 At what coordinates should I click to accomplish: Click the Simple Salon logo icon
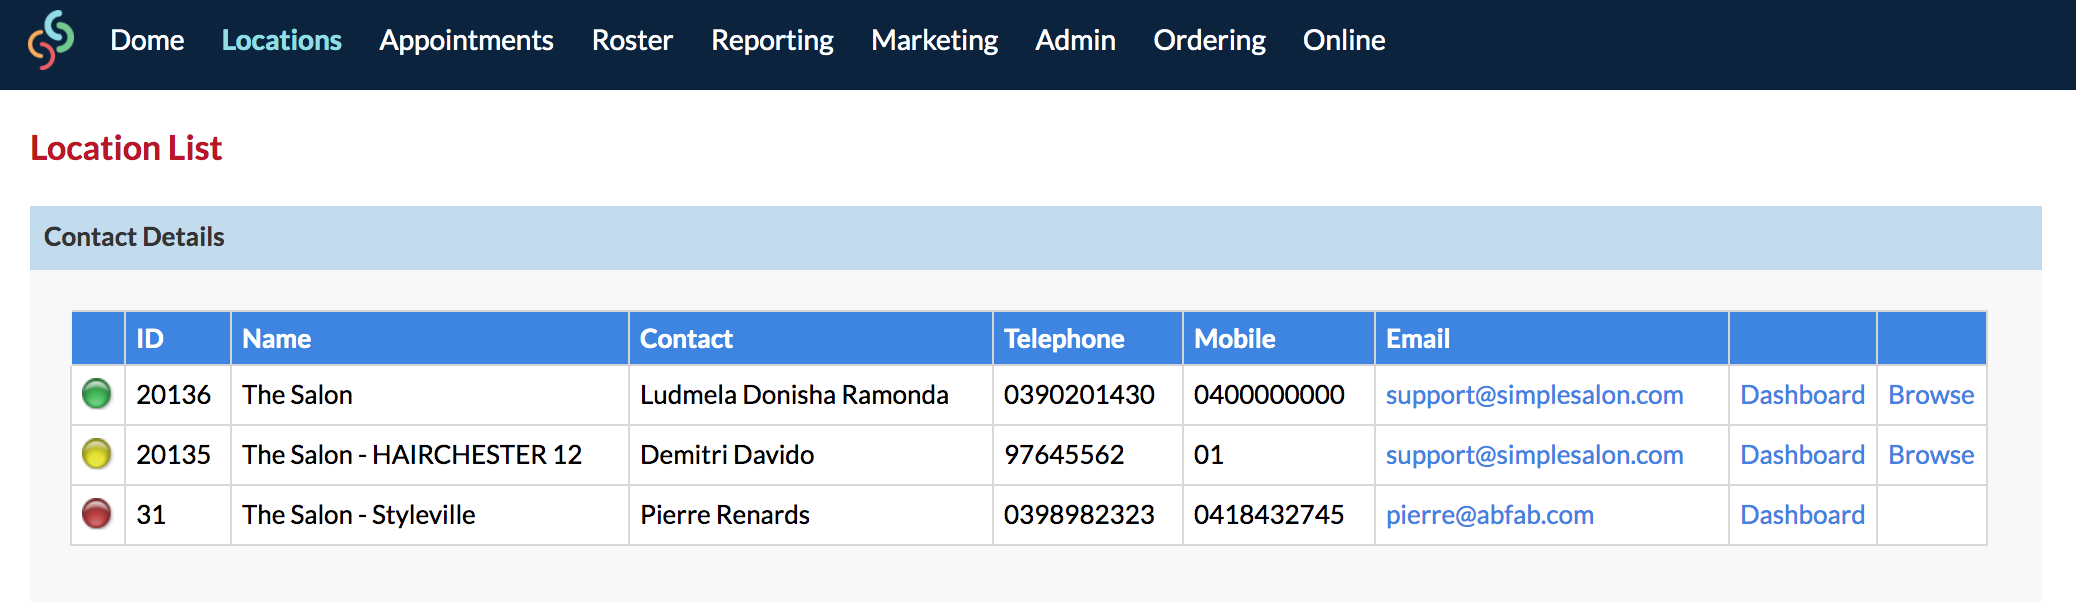pyautogui.click(x=51, y=40)
